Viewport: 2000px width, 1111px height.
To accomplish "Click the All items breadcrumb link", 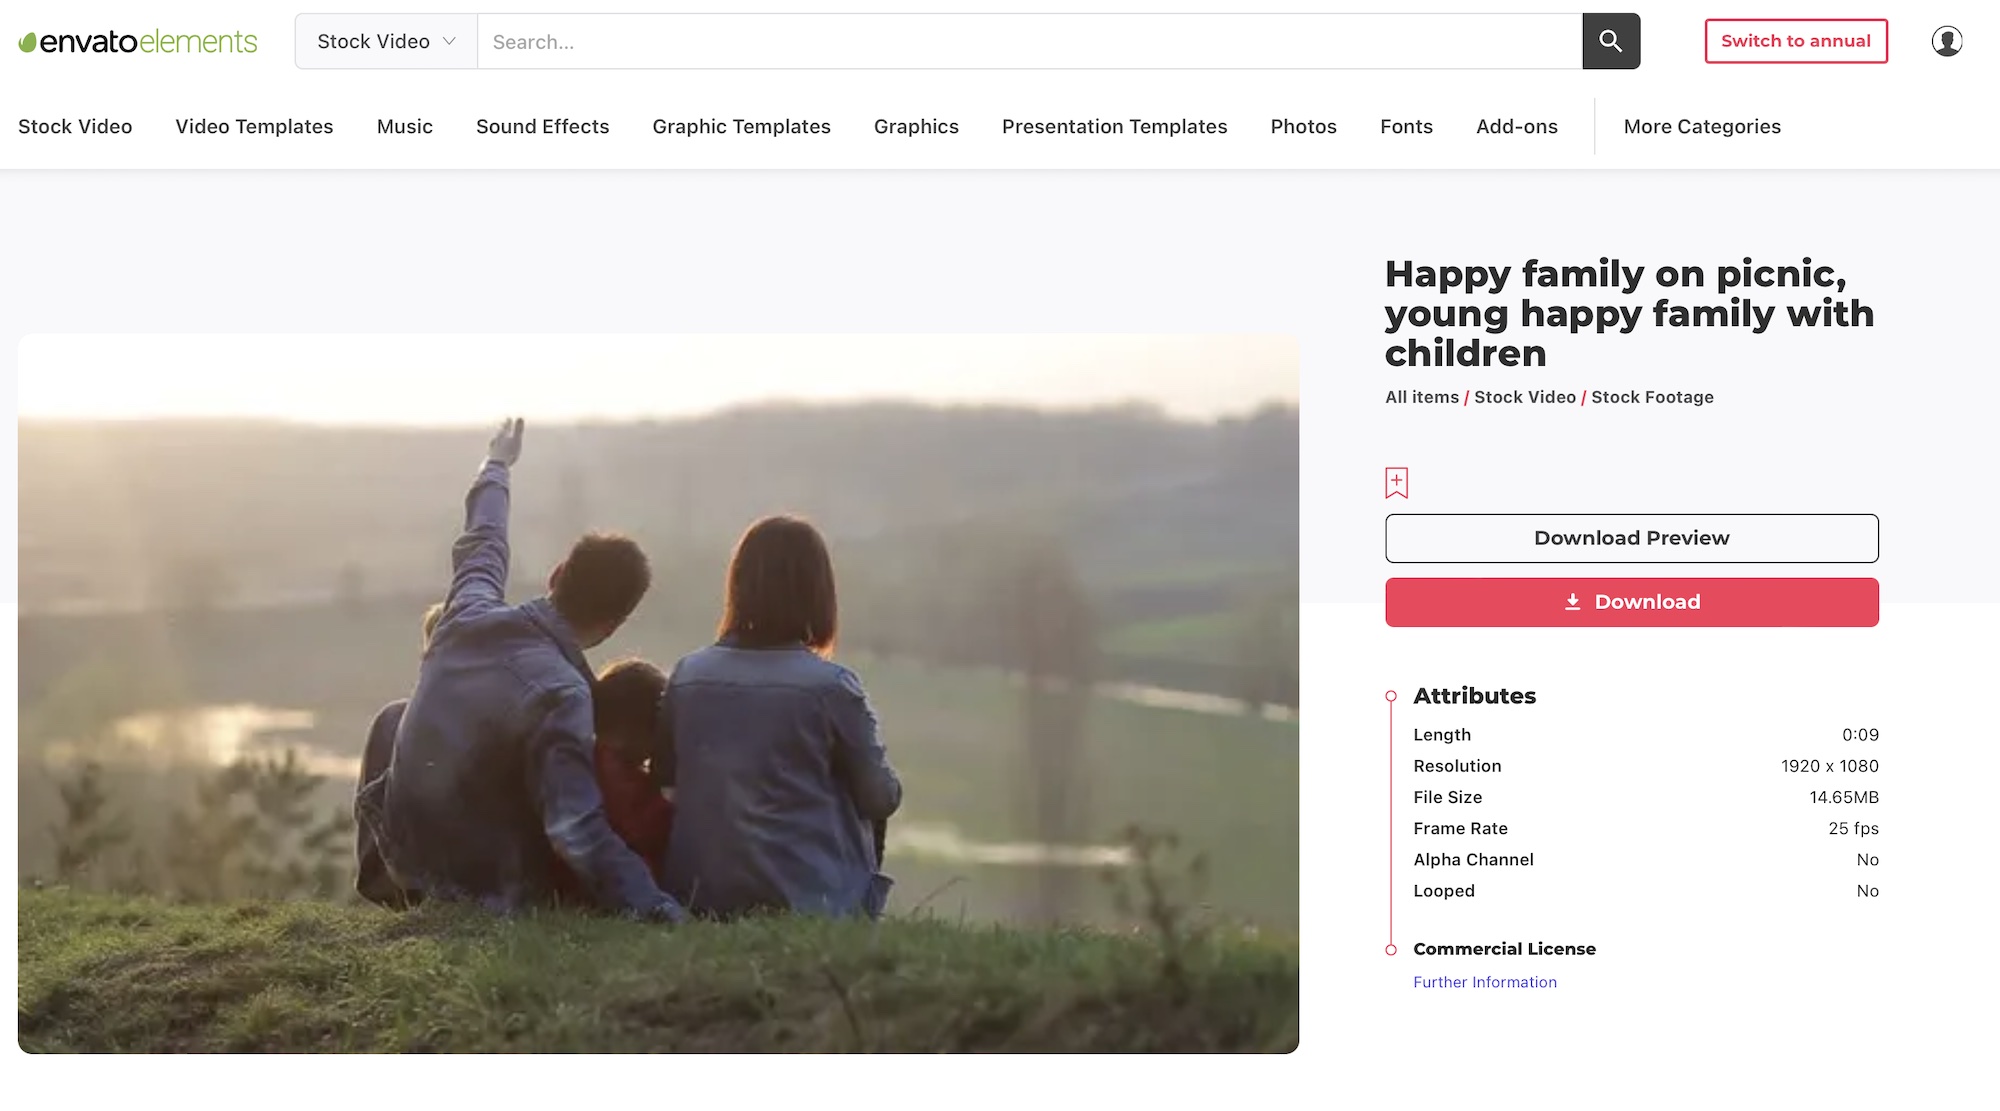I will (x=1421, y=397).
